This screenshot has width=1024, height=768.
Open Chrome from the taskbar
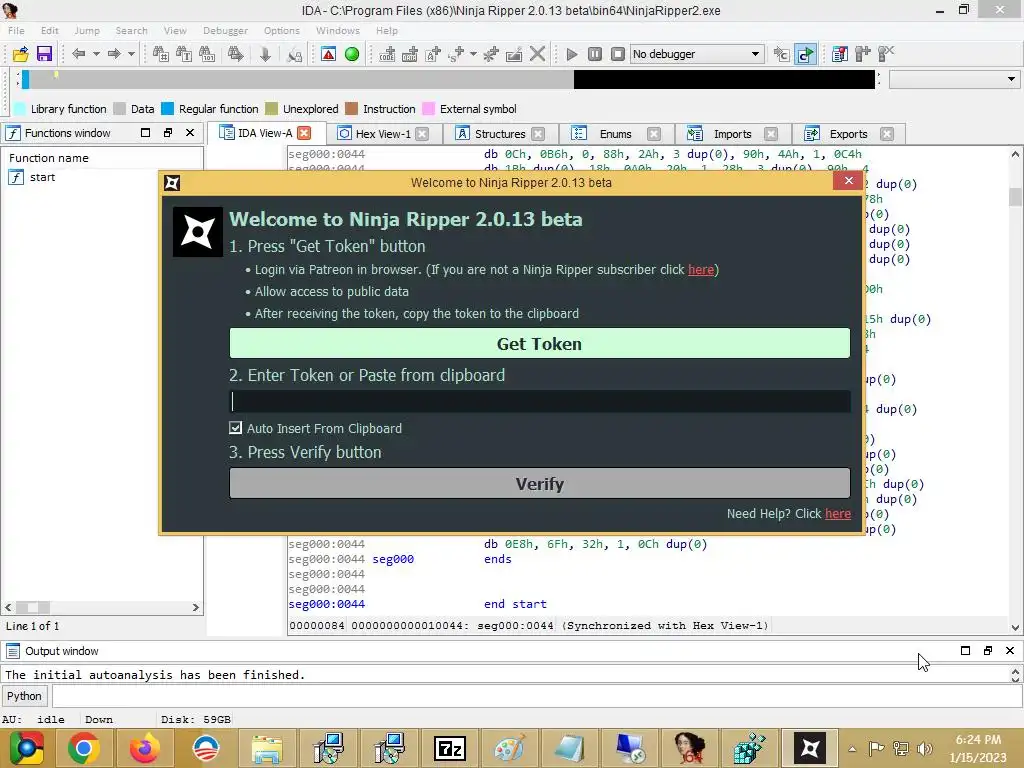point(84,748)
